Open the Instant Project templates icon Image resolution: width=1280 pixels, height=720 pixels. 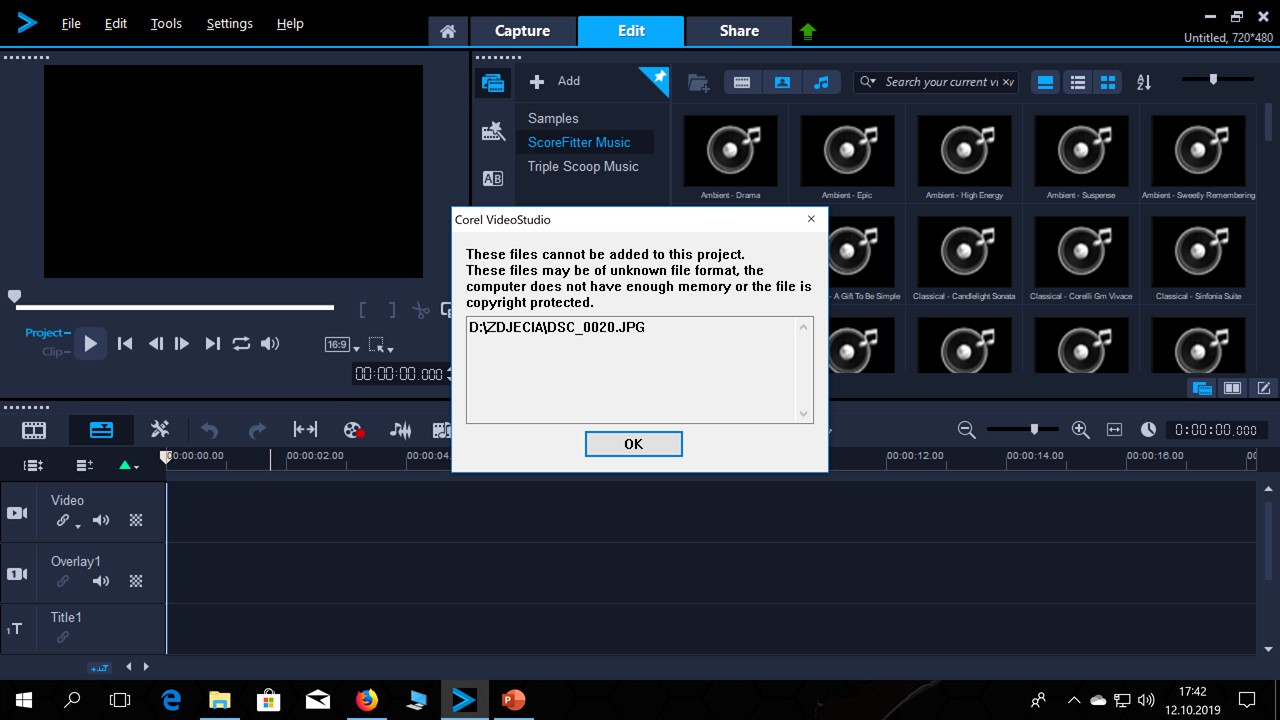(493, 131)
